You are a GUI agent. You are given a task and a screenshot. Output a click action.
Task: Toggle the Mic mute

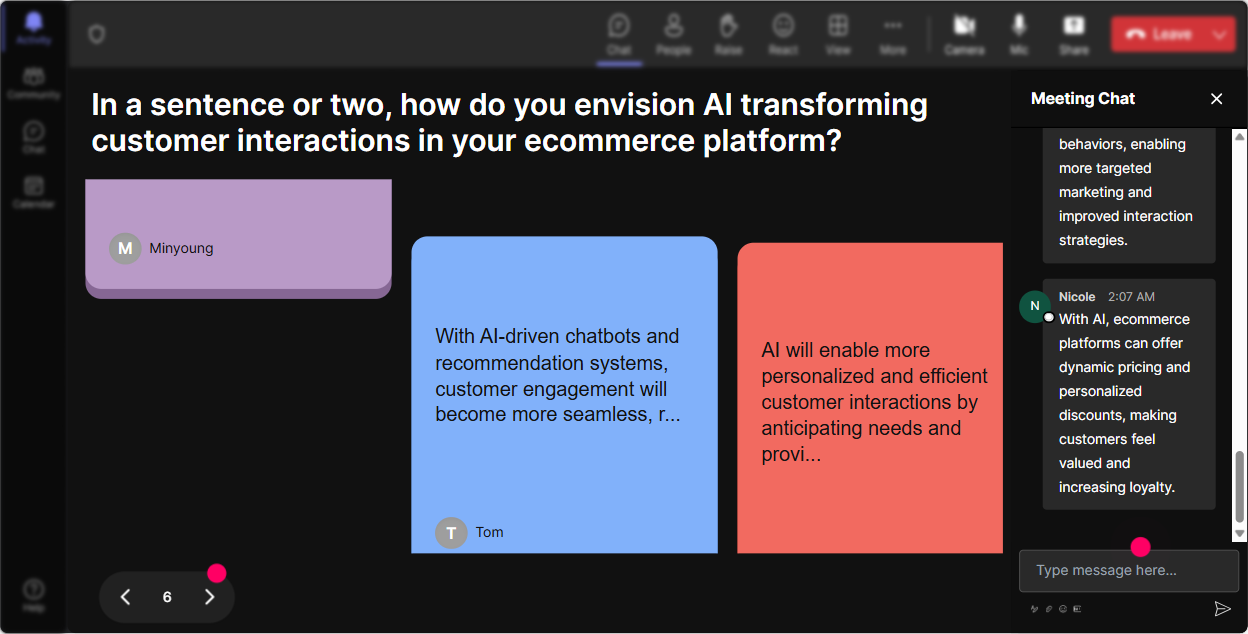(x=1019, y=34)
